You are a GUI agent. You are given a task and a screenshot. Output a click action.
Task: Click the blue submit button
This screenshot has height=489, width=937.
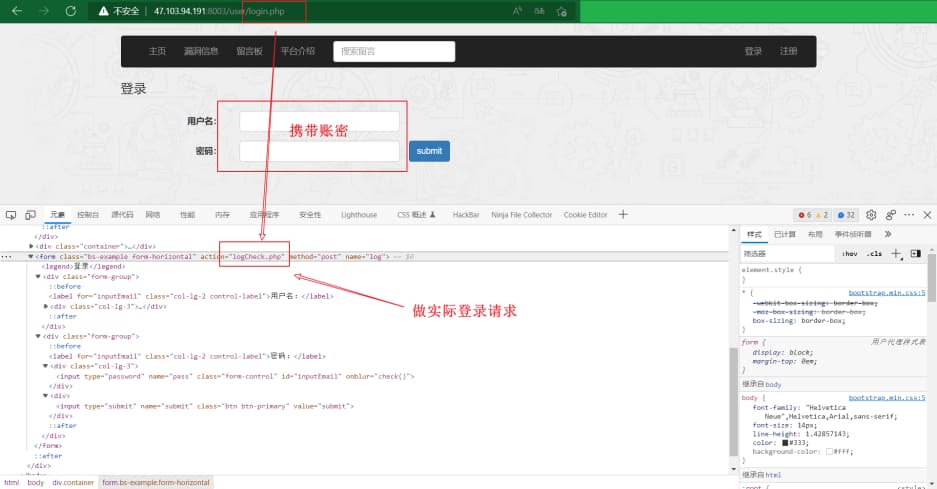click(x=429, y=151)
